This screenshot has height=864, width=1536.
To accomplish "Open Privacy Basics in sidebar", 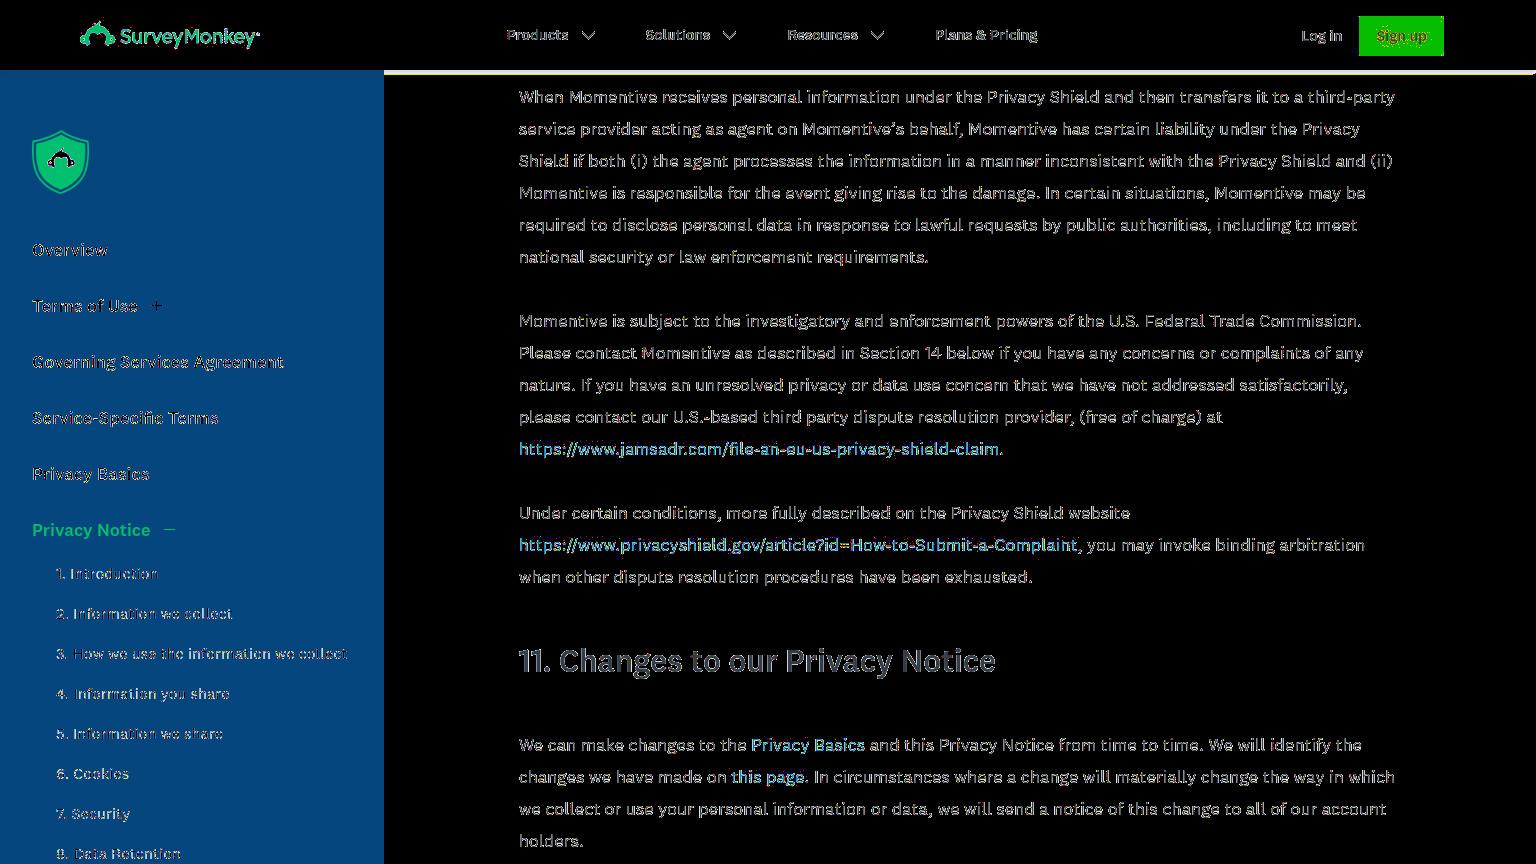I will click(91, 474).
